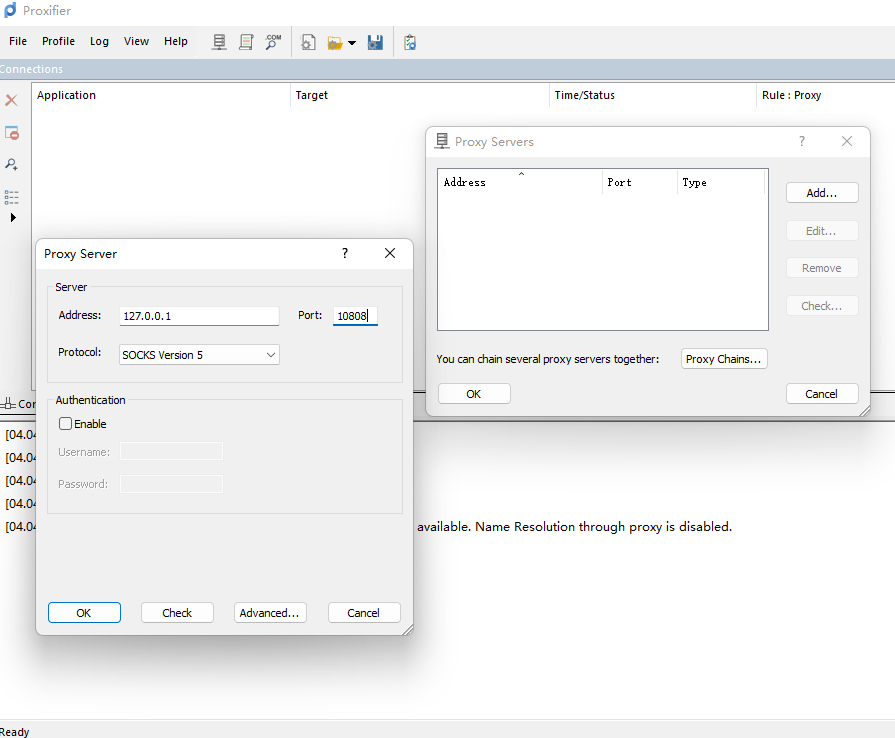895x738 pixels.
Task: Open Advanced... settings
Action: 270,612
